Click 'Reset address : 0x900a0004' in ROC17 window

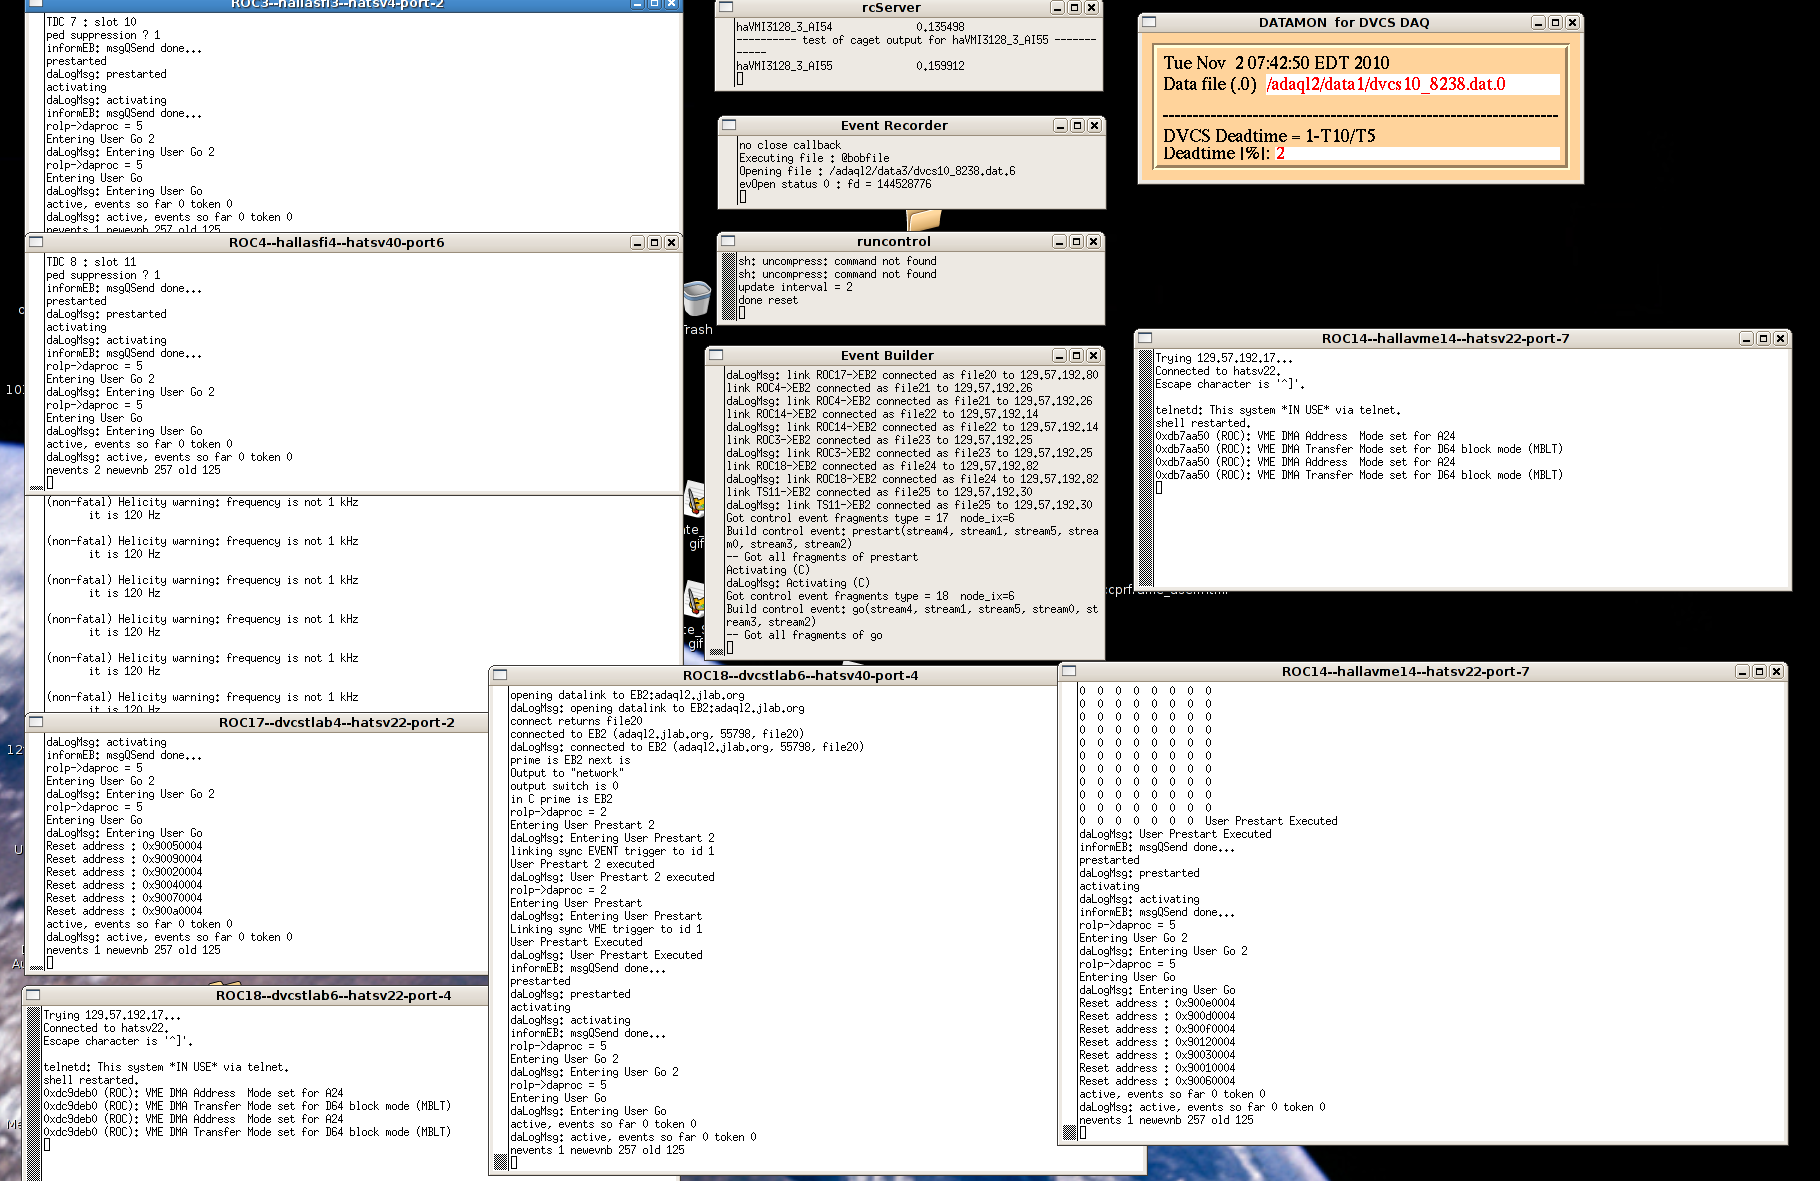click(x=124, y=911)
